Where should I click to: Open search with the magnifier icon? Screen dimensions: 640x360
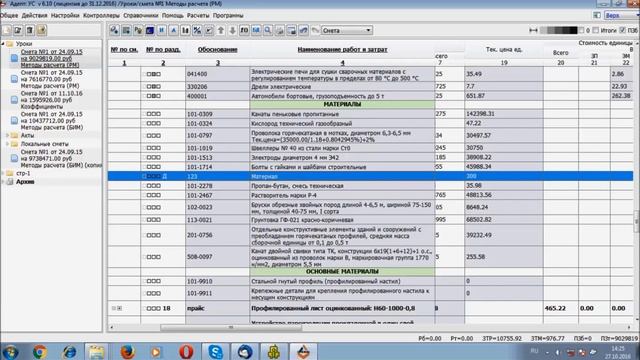[x=268, y=30]
